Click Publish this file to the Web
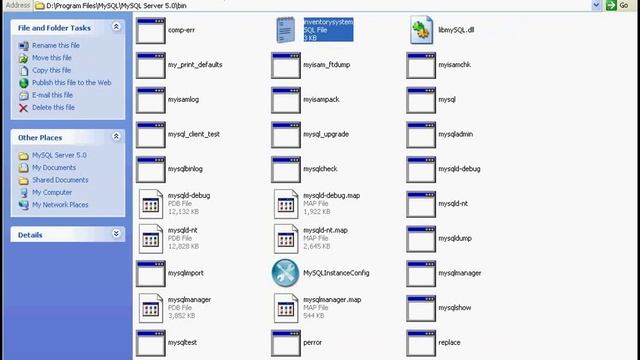 (72, 82)
